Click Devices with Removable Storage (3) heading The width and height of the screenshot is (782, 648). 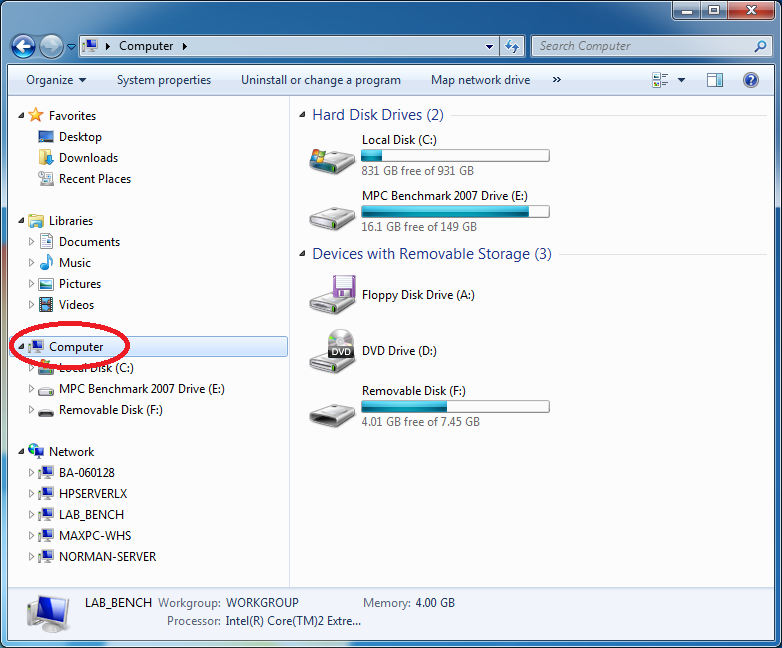point(432,254)
